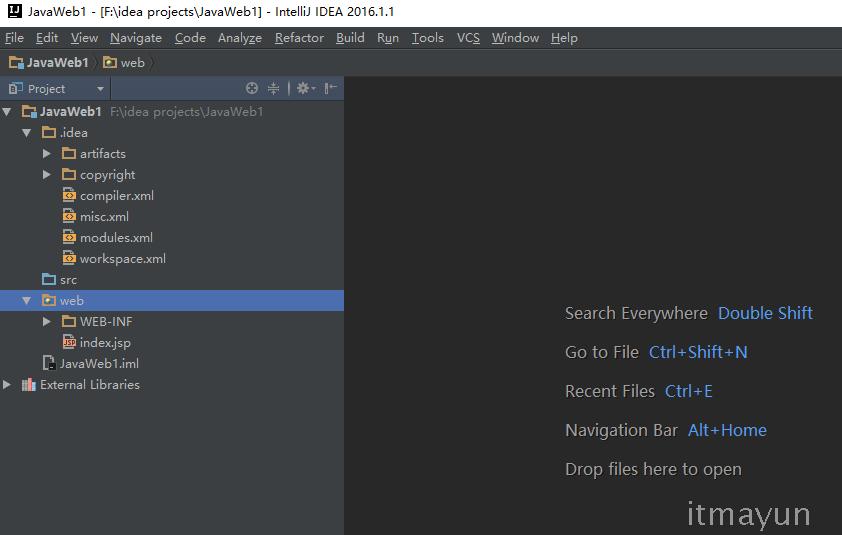Viewport: 842px width, 535px height.
Task: Click the src source folder icon
Action: [49, 279]
